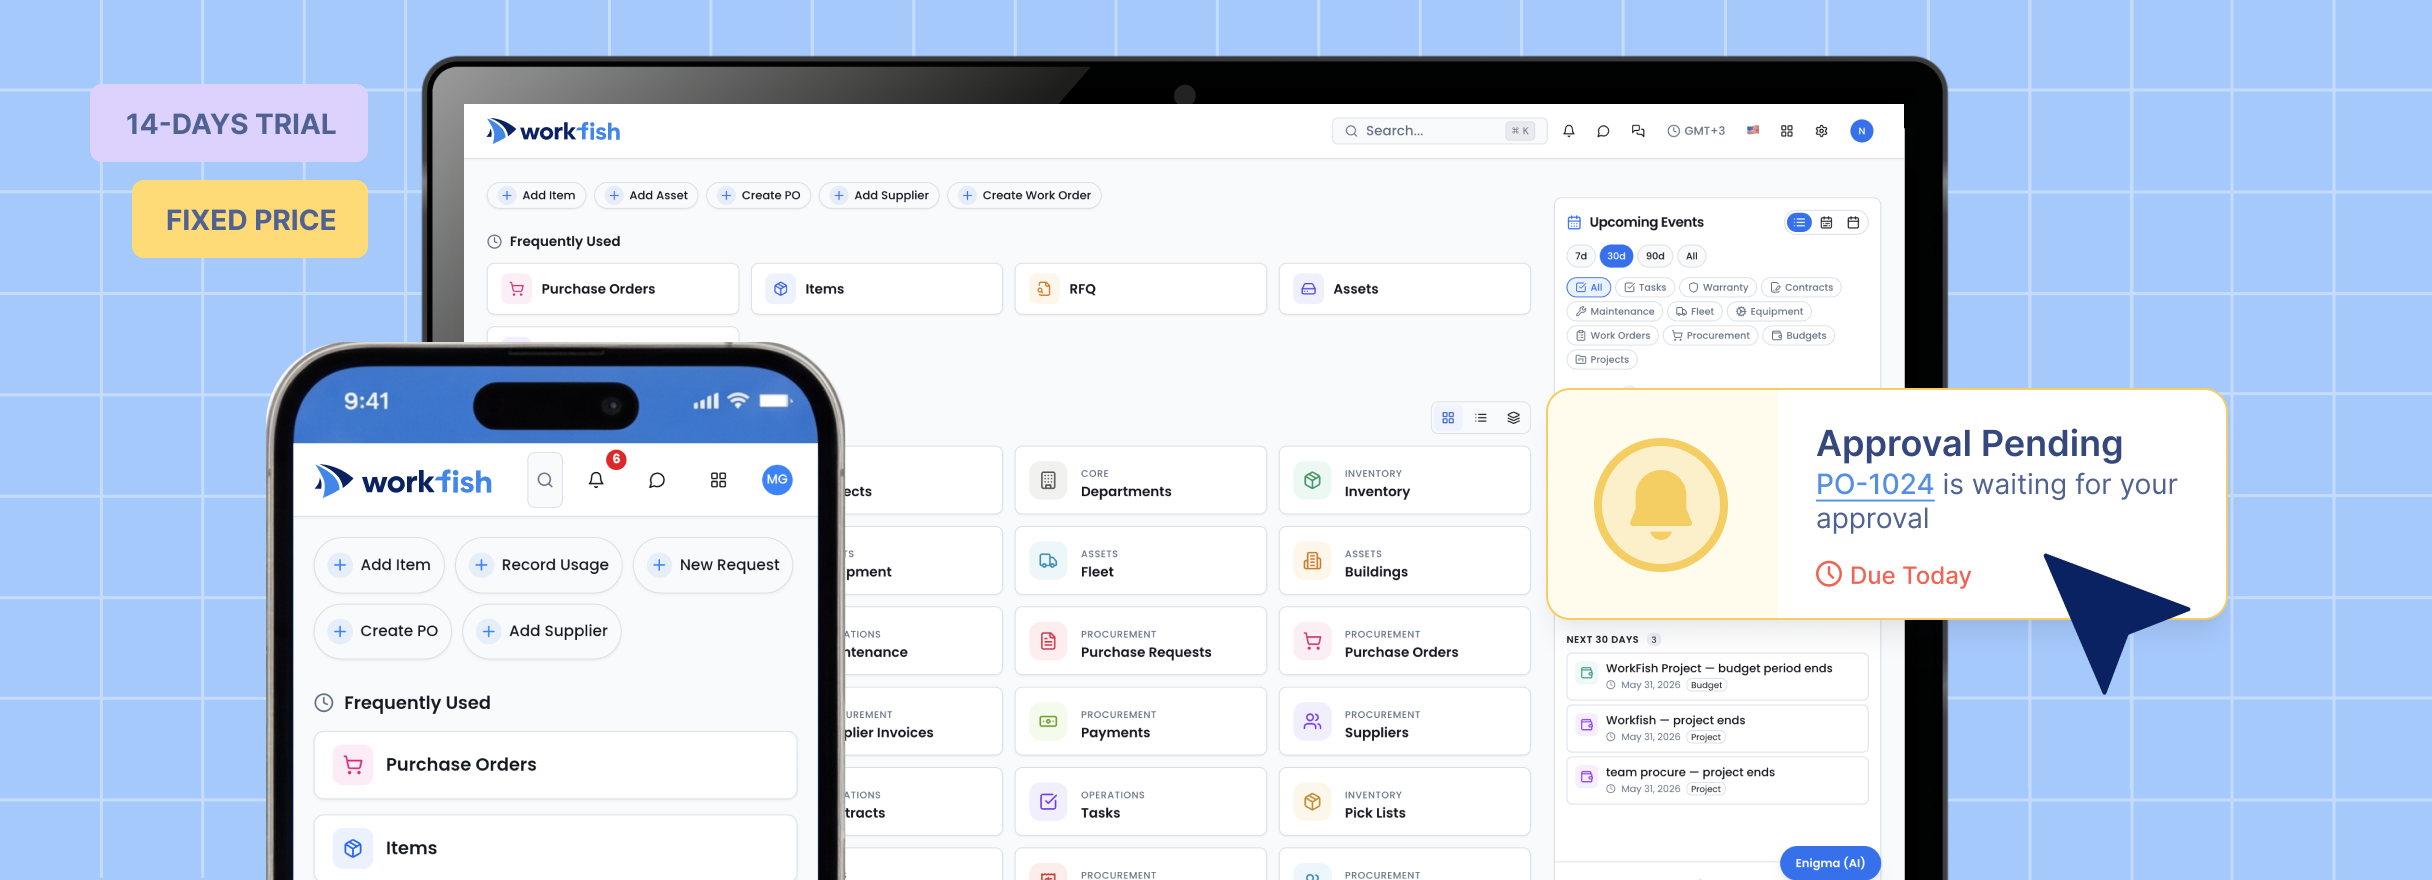This screenshot has height=880, width=2432.
Task: Open the Payments module card
Action: click(x=1141, y=721)
